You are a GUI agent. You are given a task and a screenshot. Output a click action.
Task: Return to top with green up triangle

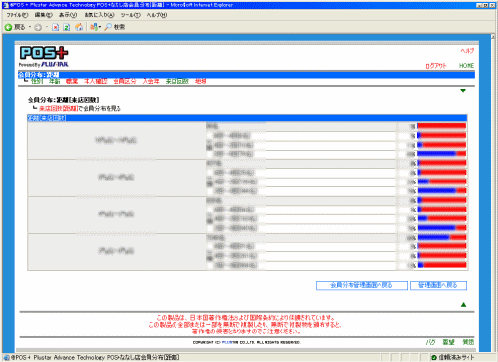(463, 305)
